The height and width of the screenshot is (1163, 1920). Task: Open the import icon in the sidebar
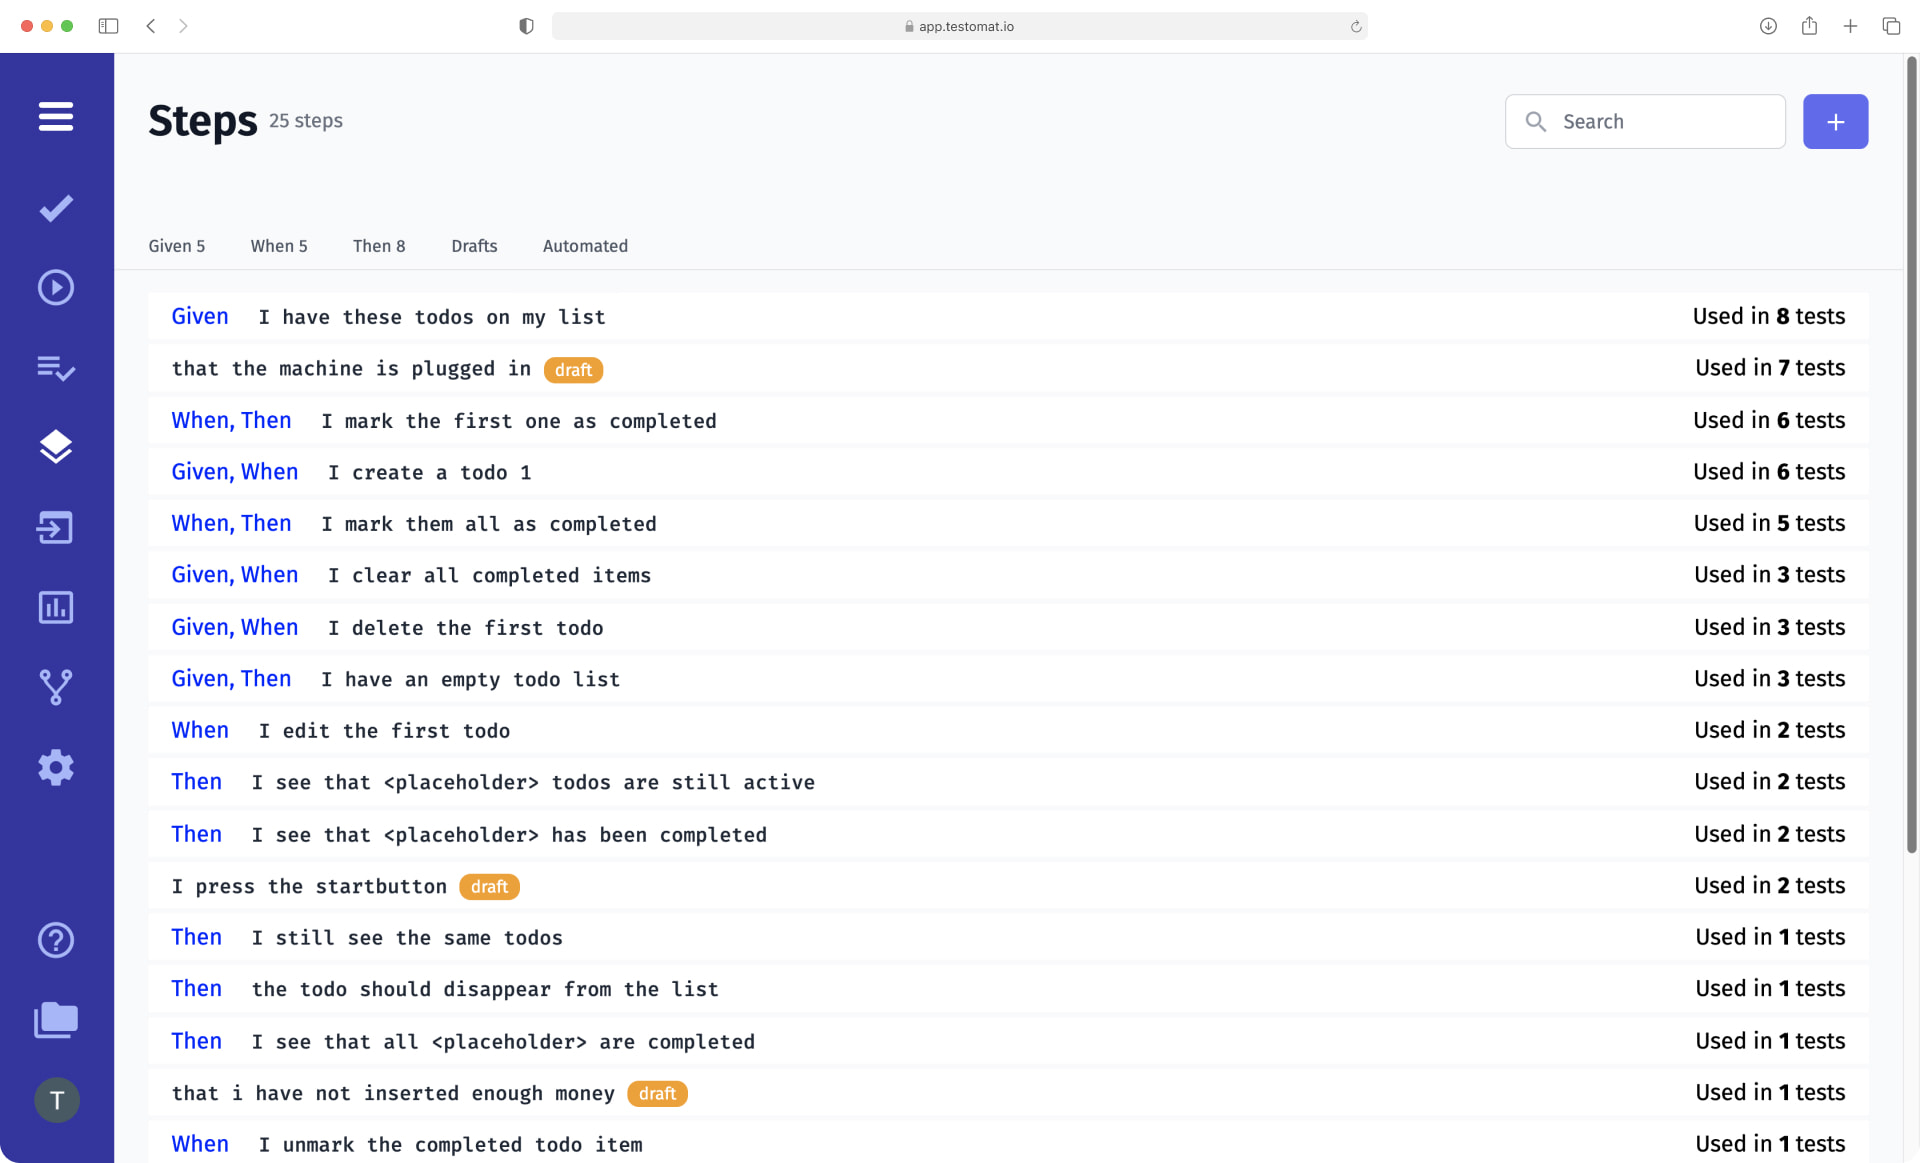pos(55,528)
